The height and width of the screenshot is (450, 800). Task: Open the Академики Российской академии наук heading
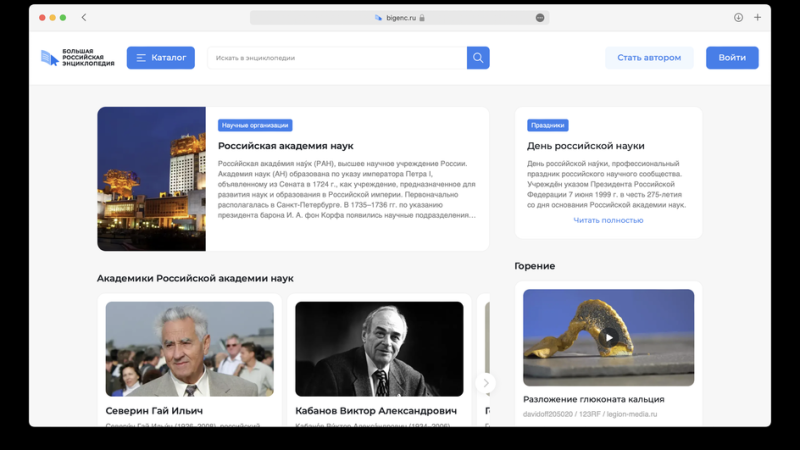tap(195, 279)
